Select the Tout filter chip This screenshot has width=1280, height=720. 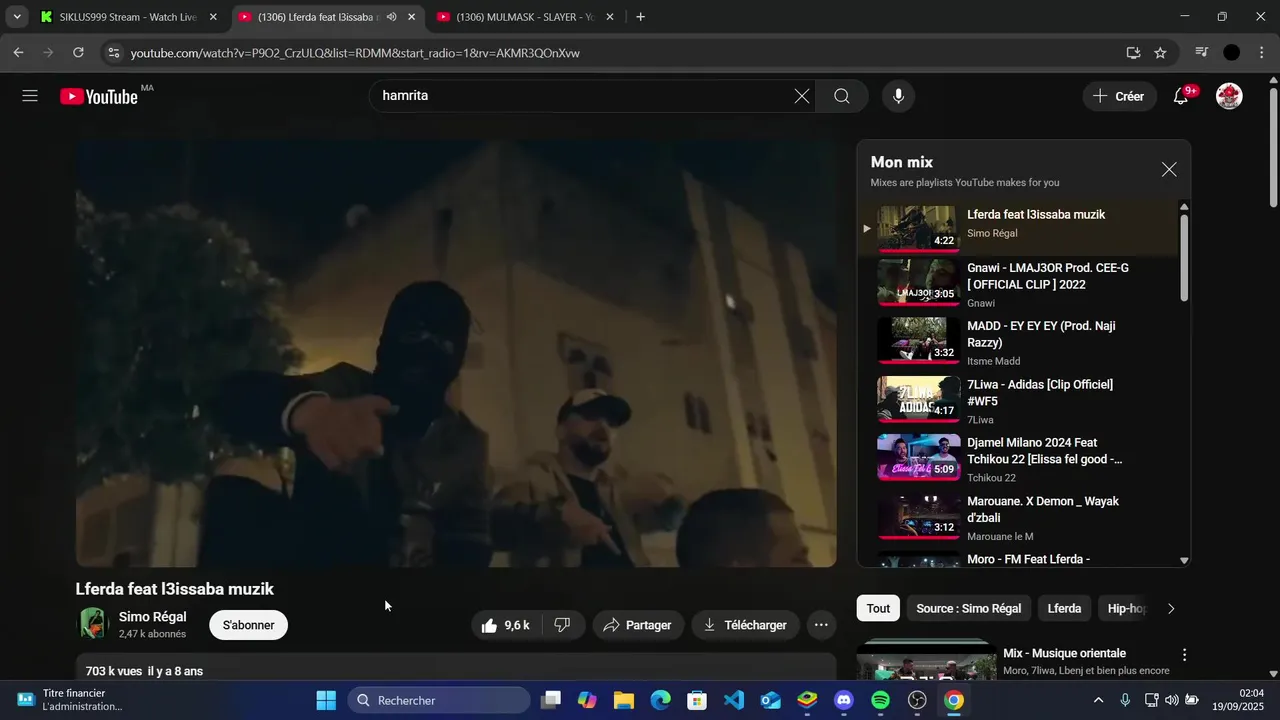tap(878, 608)
